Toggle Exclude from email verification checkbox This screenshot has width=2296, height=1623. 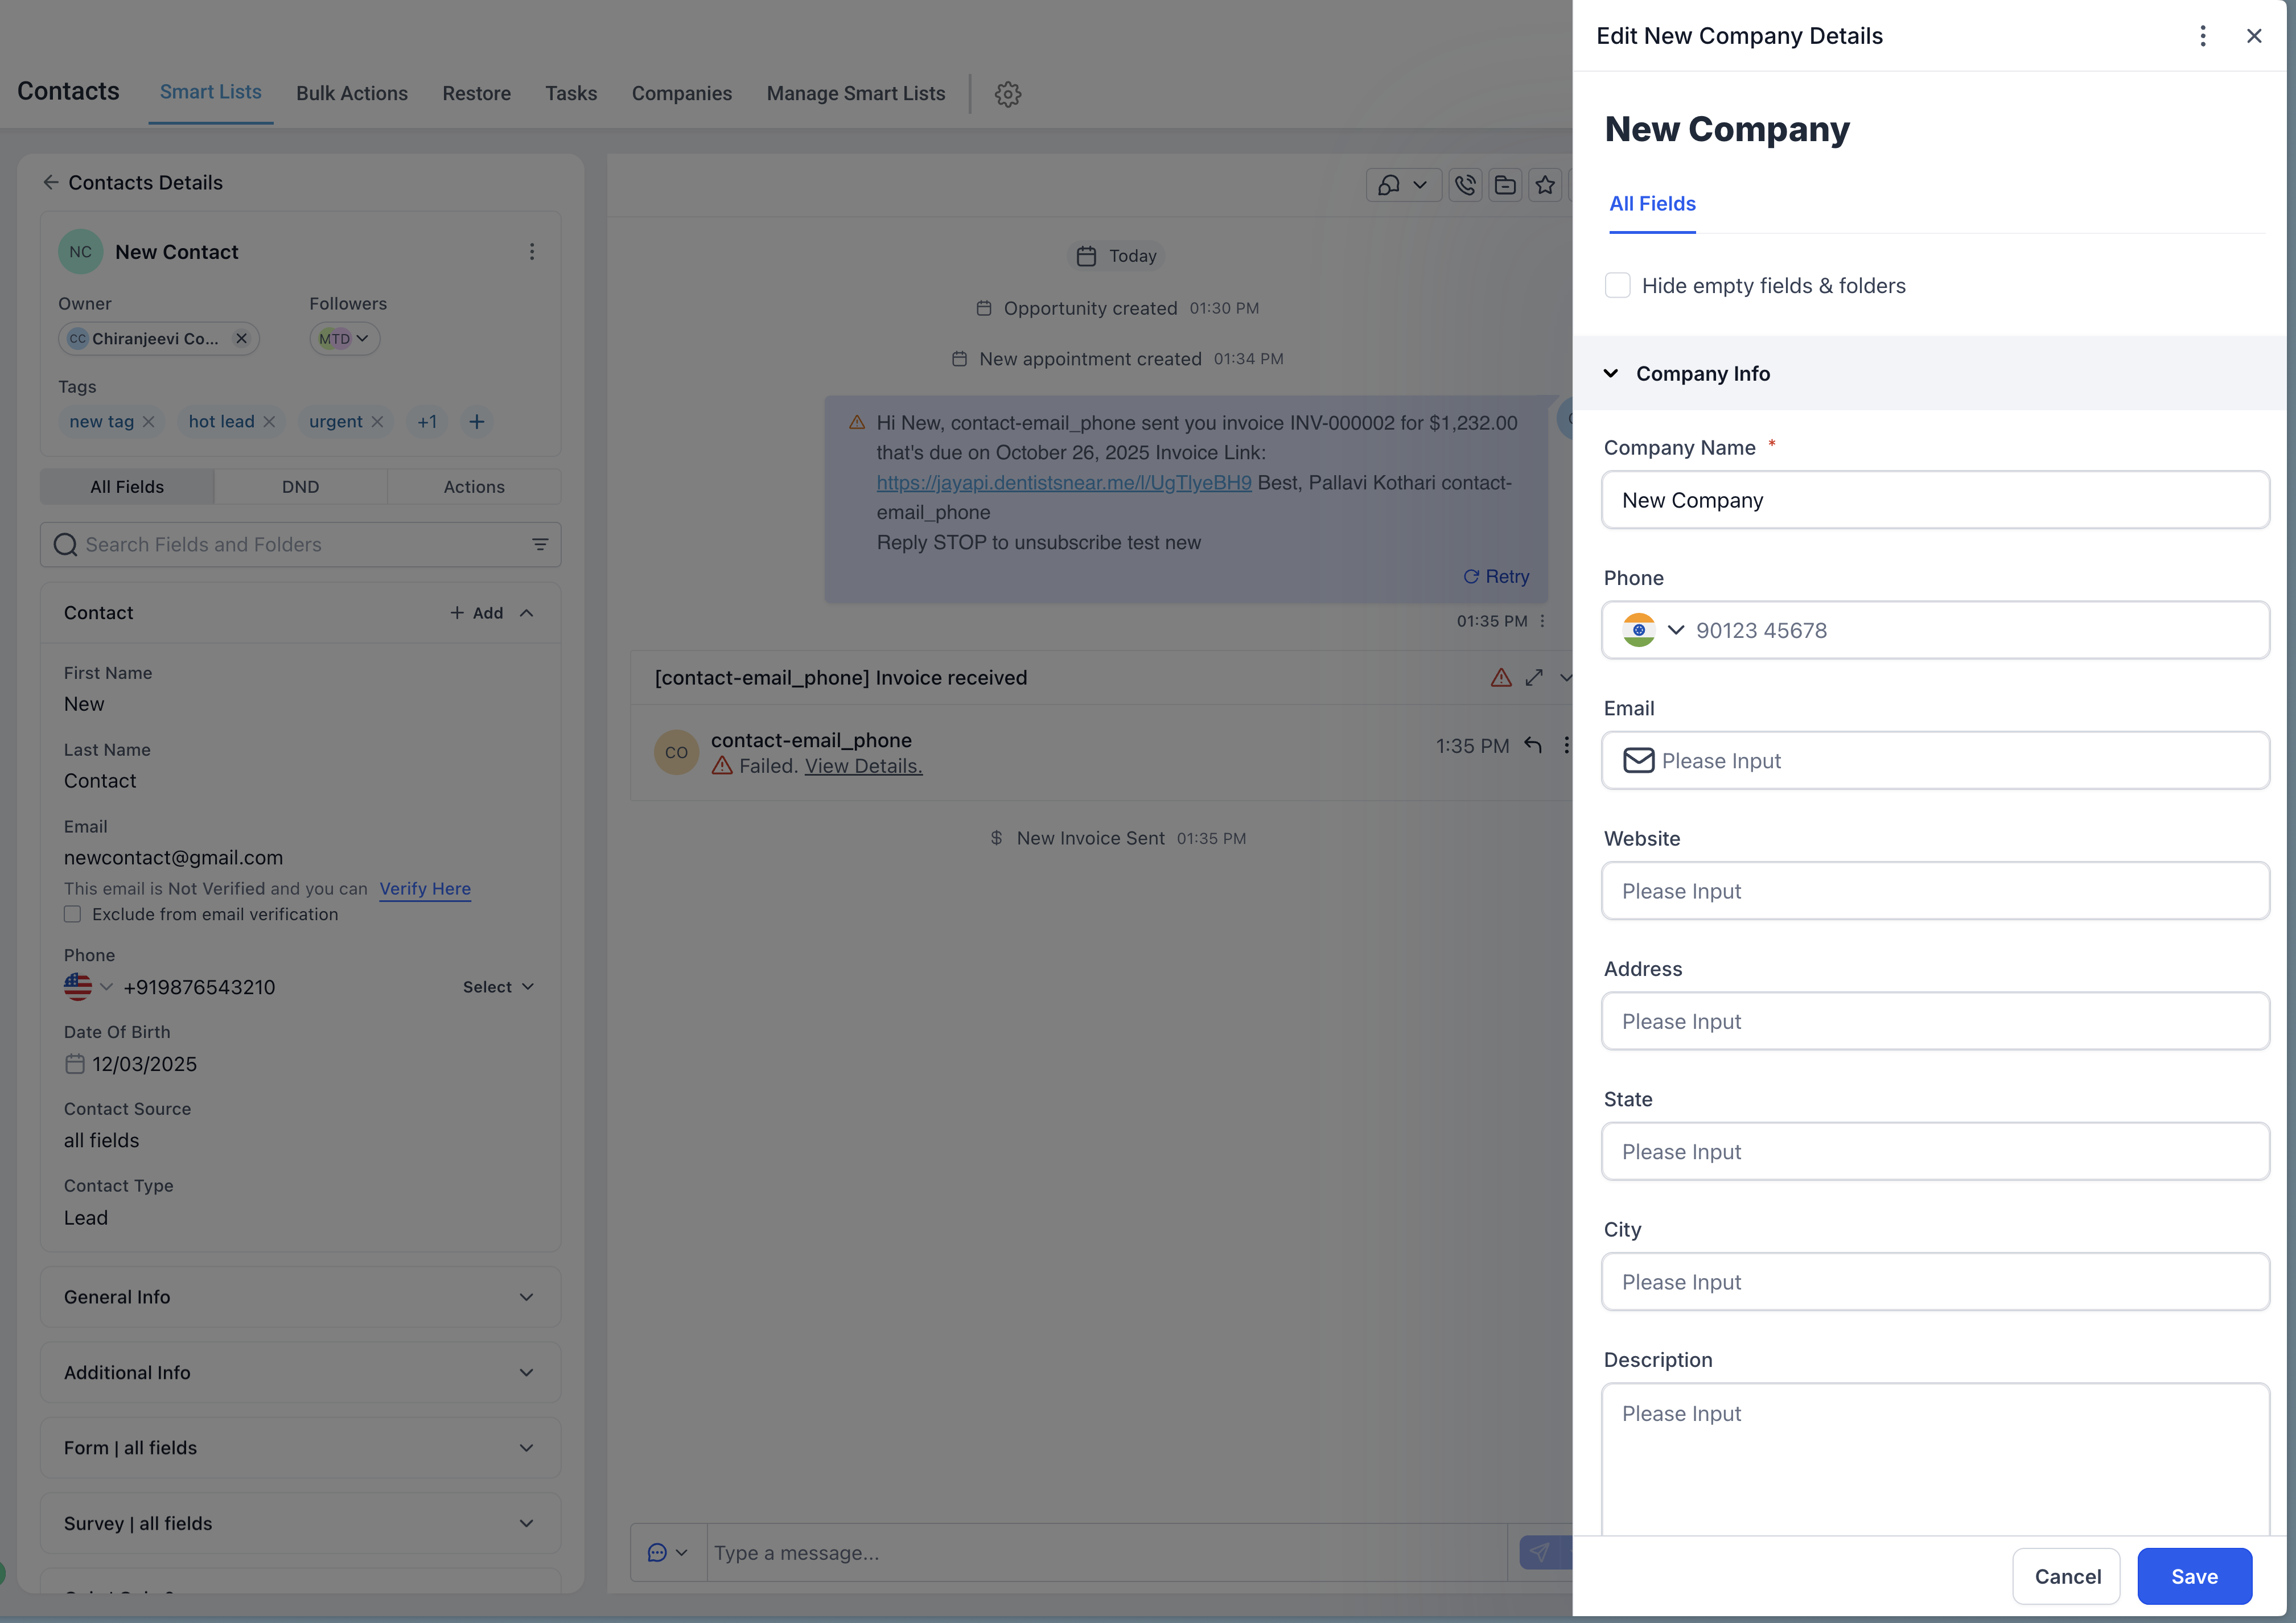click(73, 914)
